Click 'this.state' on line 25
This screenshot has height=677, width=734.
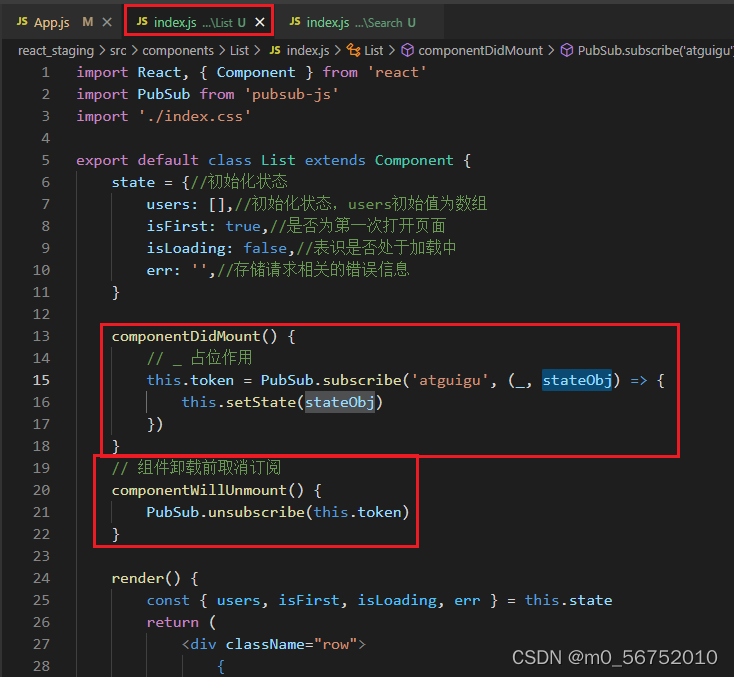[568, 600]
